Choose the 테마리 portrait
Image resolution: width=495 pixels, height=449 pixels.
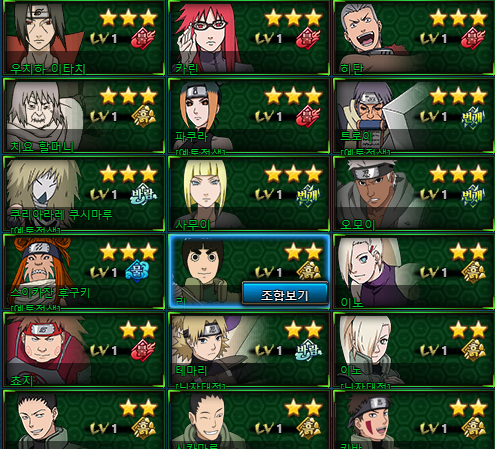[209, 350]
